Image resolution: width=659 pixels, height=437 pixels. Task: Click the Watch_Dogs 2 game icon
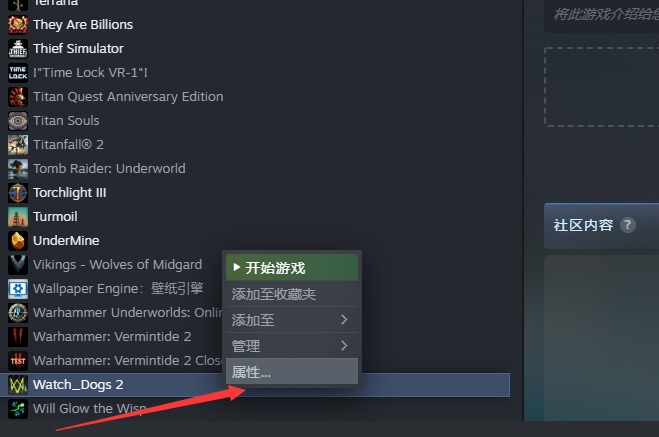18,384
